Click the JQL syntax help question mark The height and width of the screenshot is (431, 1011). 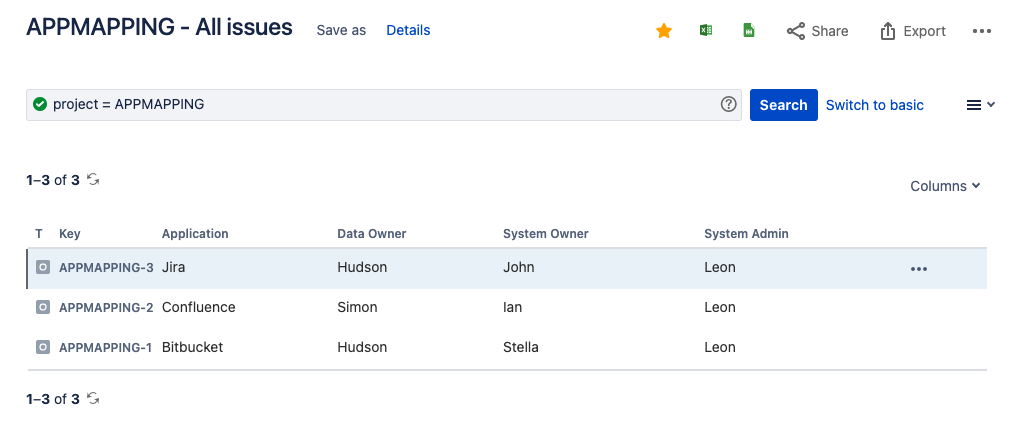[x=728, y=104]
